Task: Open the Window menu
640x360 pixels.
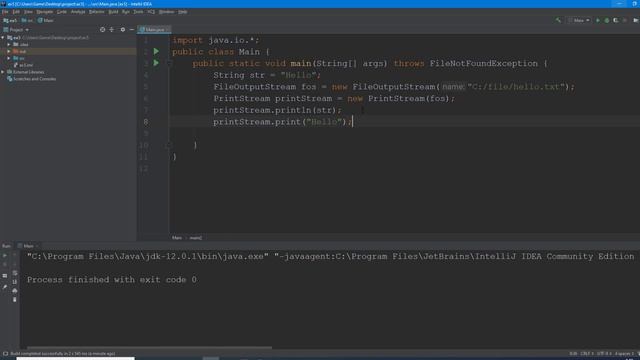Action: click(167, 12)
